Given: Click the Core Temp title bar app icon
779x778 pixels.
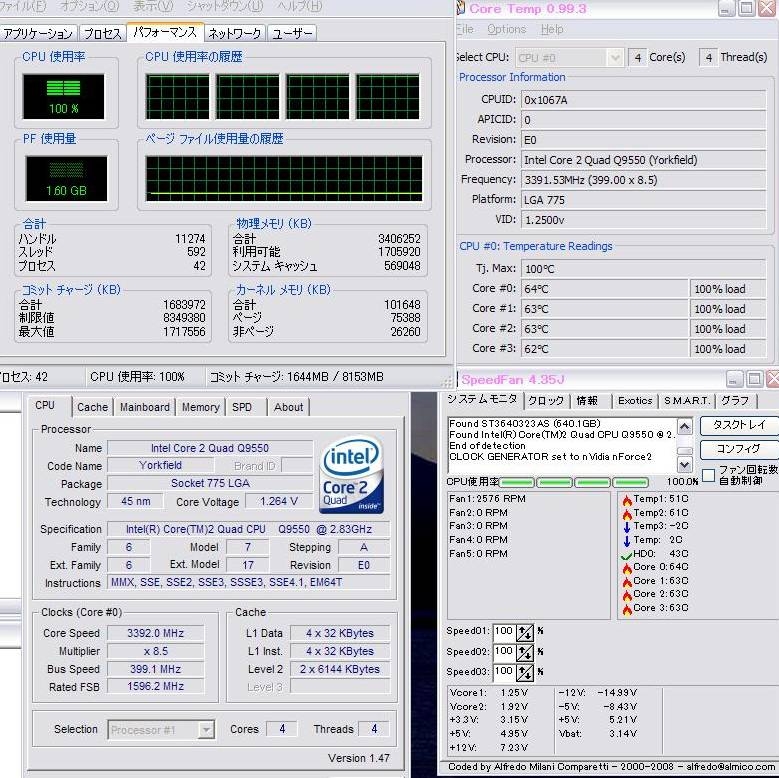Looking at the screenshot, I should coord(461,8).
